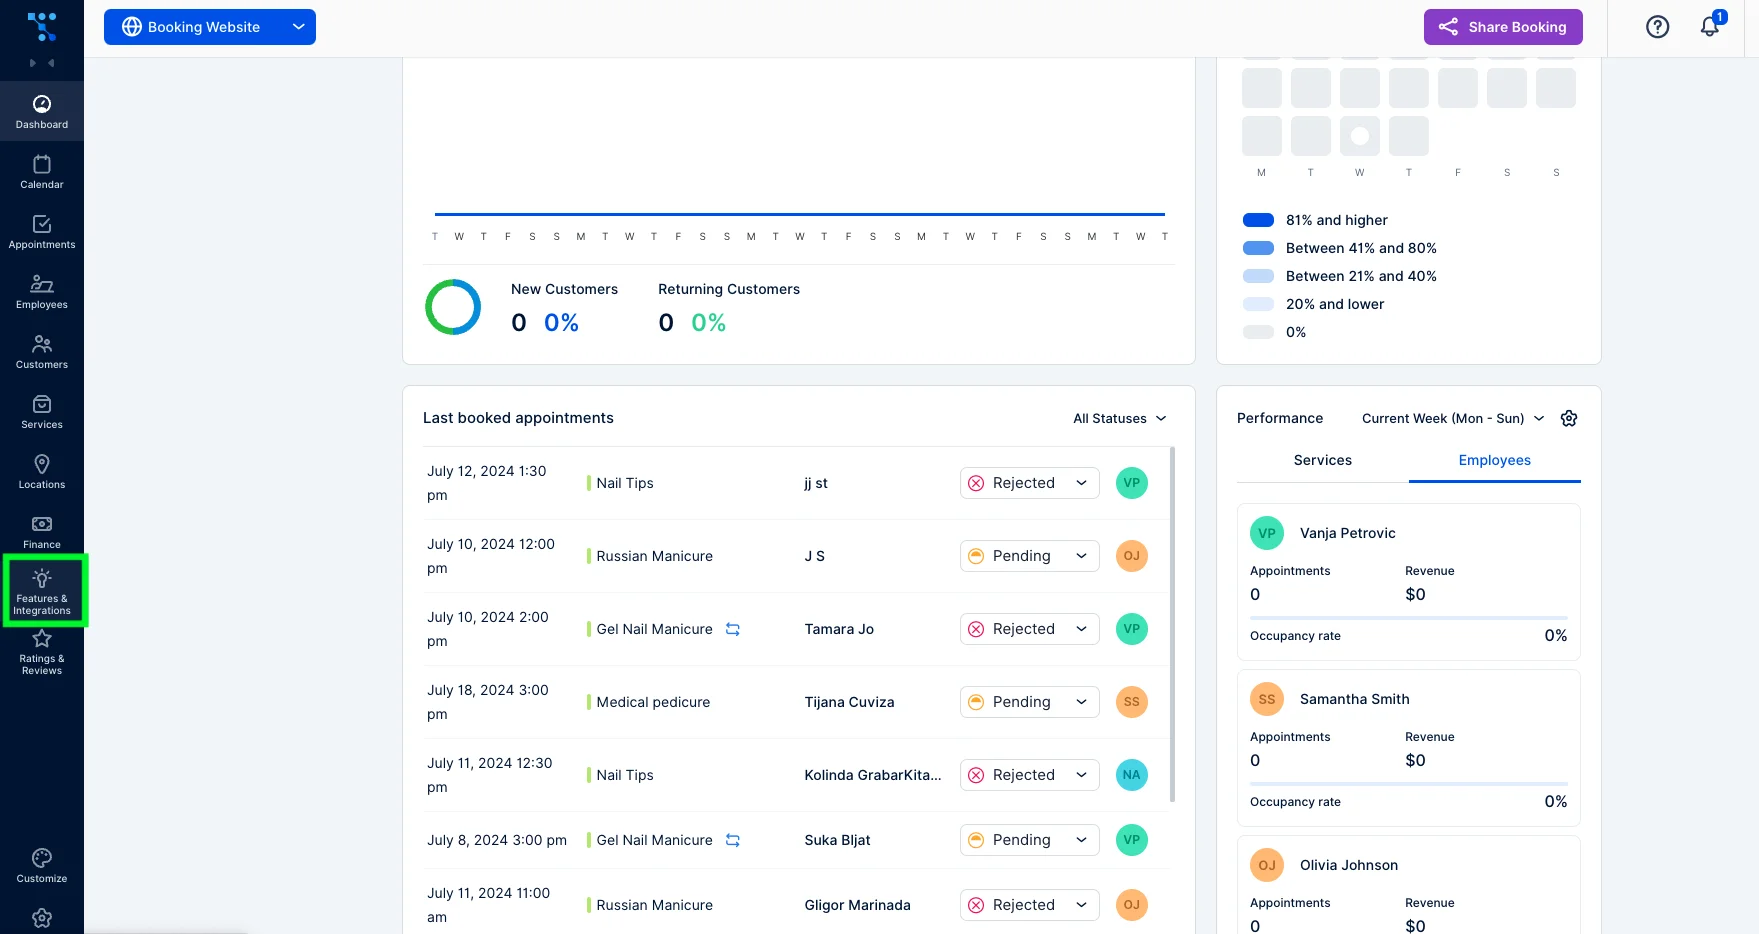Viewport: 1759px width, 934px height.
Task: Click the Olivia Johnson employee name
Action: point(1349,865)
